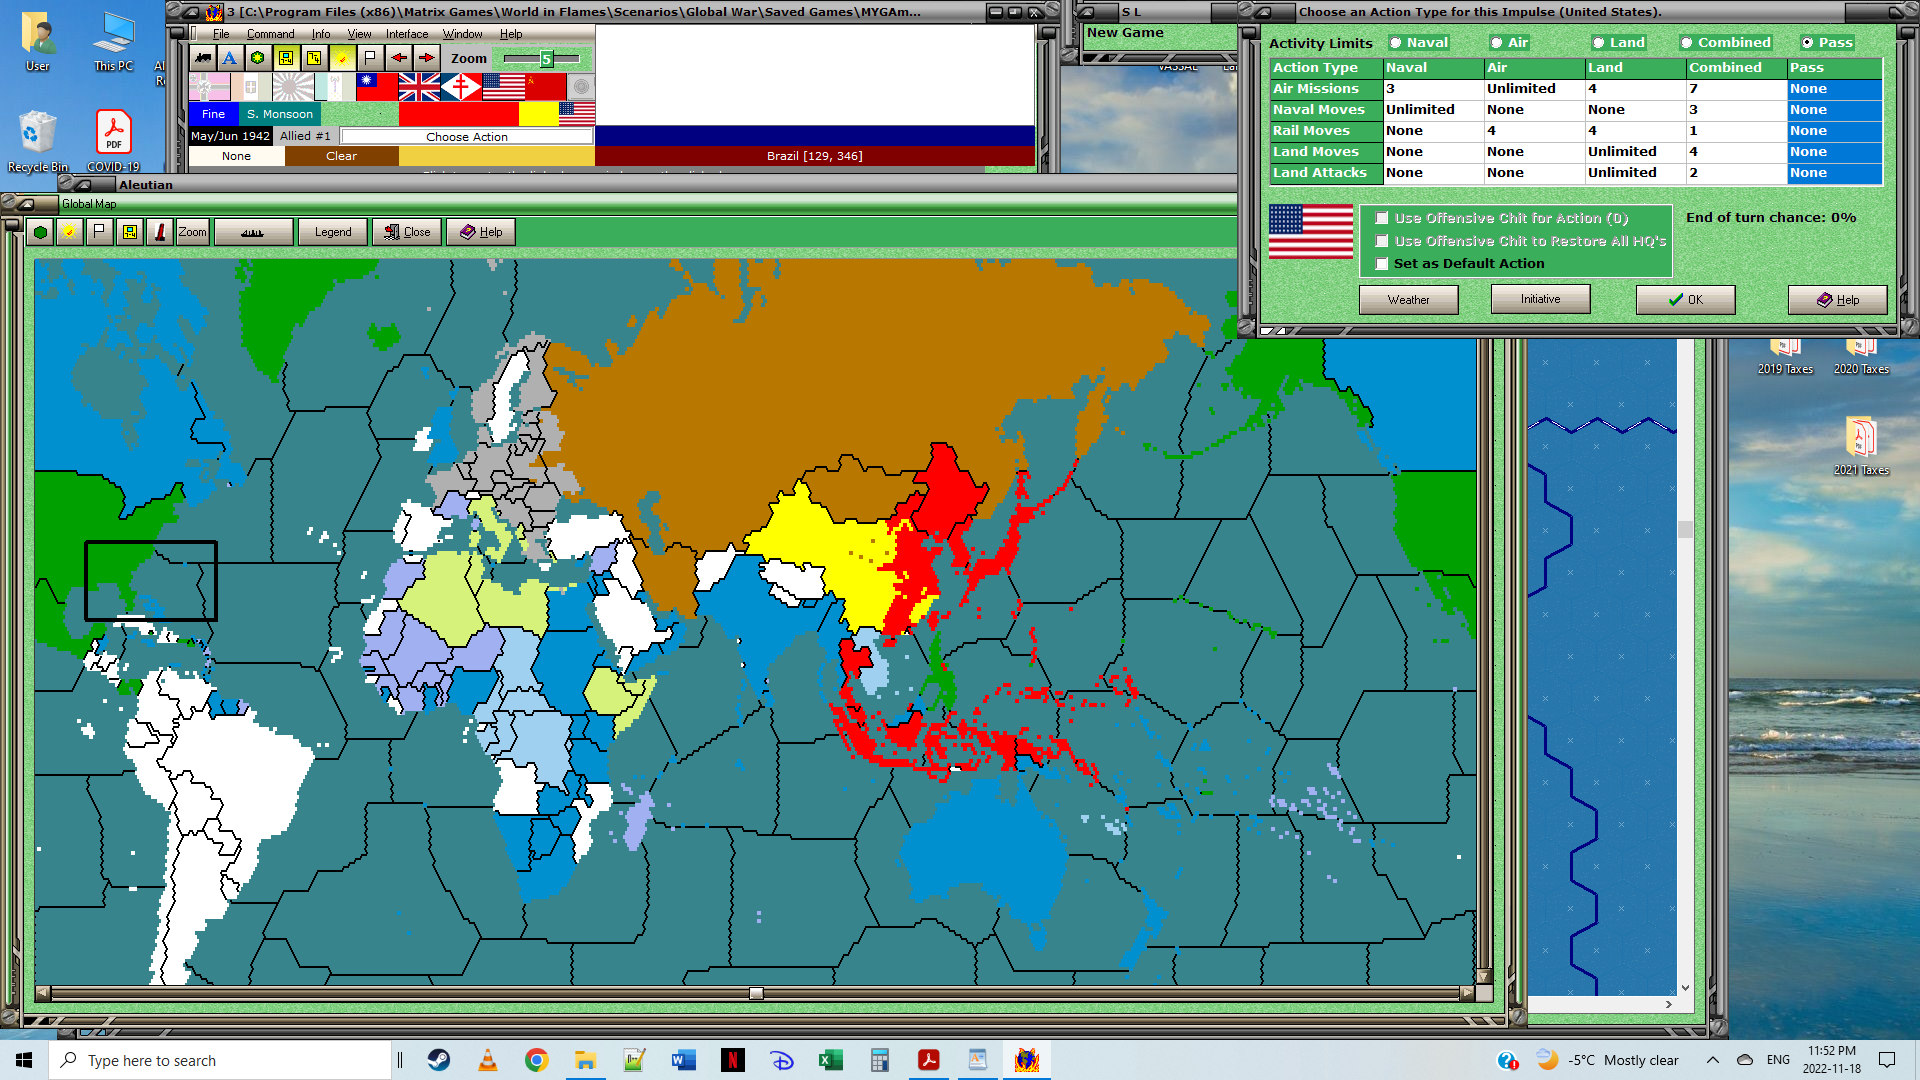
Task: Toggle the weather sun icon on Global Map
Action: pyautogui.click(x=69, y=232)
